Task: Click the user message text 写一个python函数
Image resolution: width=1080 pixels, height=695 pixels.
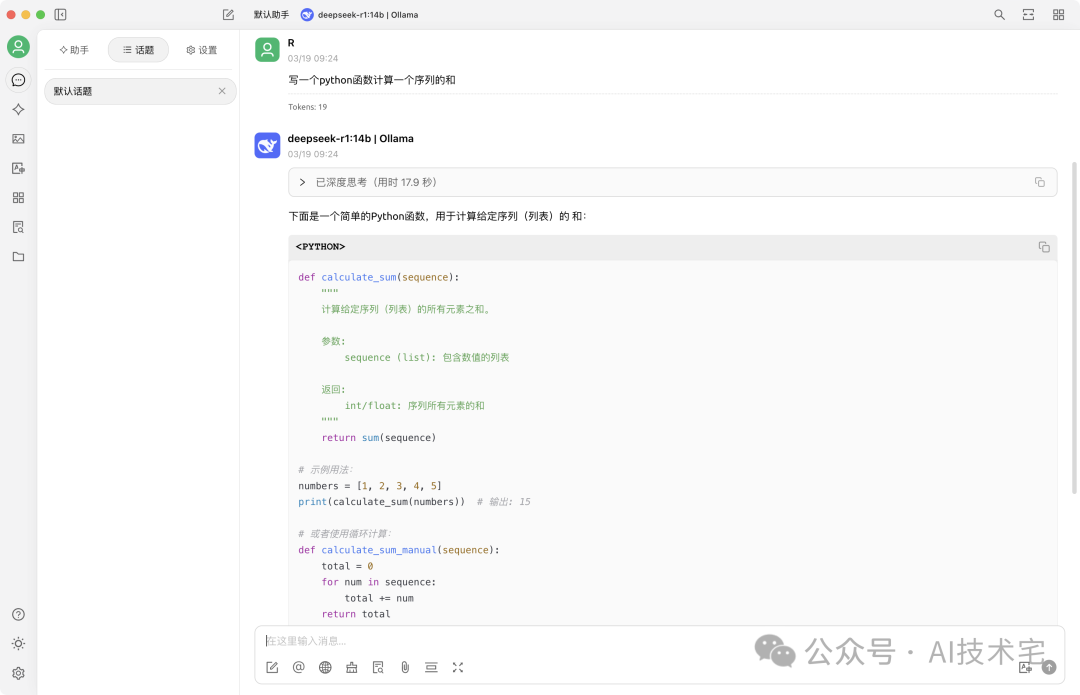Action: (372, 80)
